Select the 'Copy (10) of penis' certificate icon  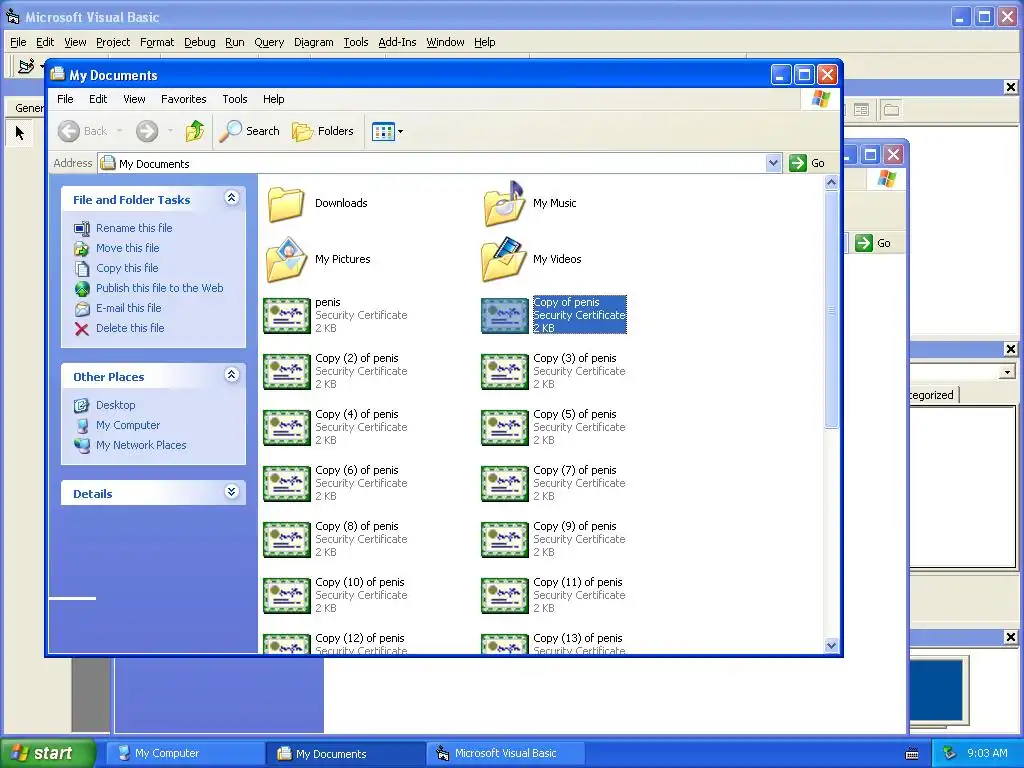pos(287,596)
